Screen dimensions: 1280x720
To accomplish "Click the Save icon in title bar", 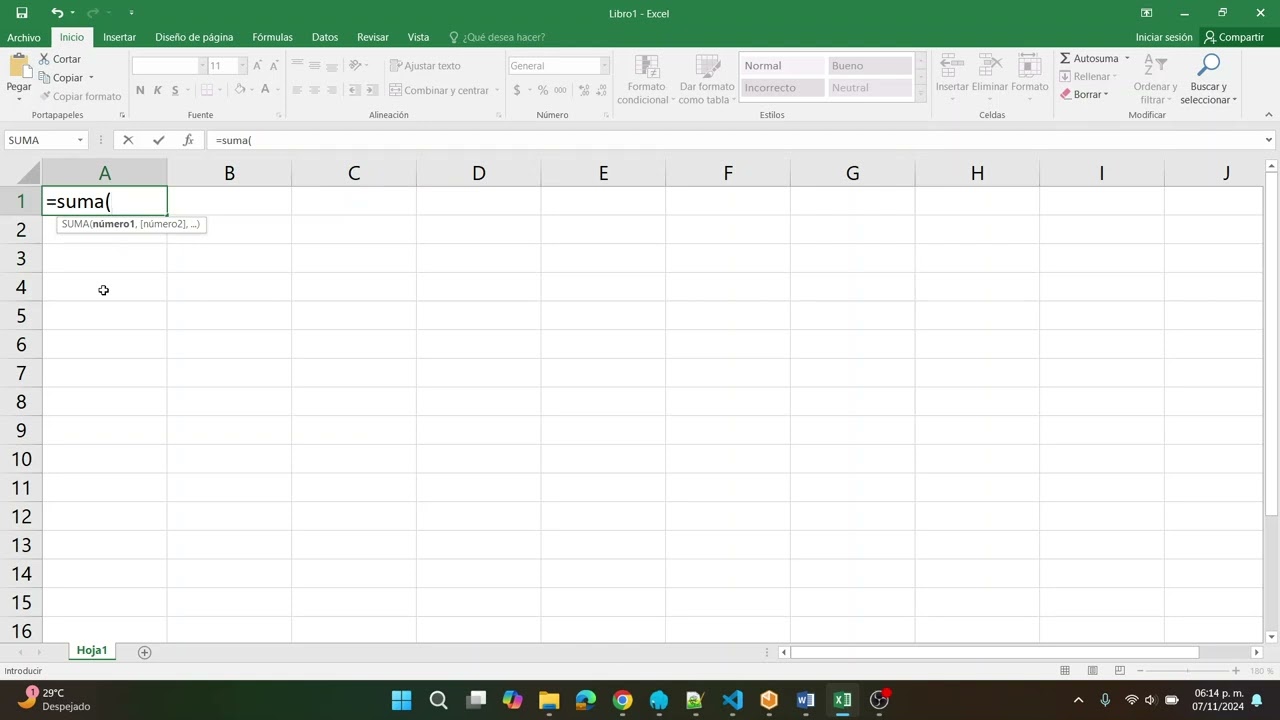I will click(22, 13).
